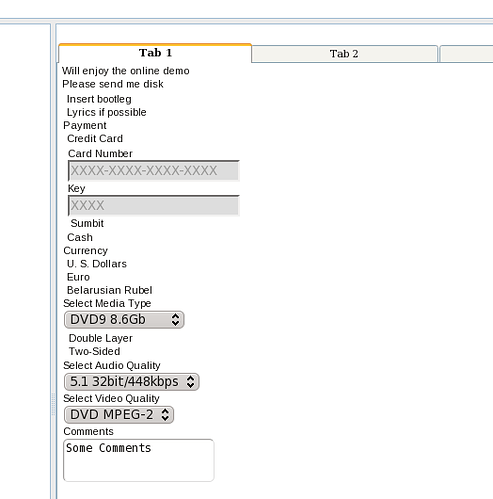Open the DVD9 8.6Gb media type dropdown

124,320
